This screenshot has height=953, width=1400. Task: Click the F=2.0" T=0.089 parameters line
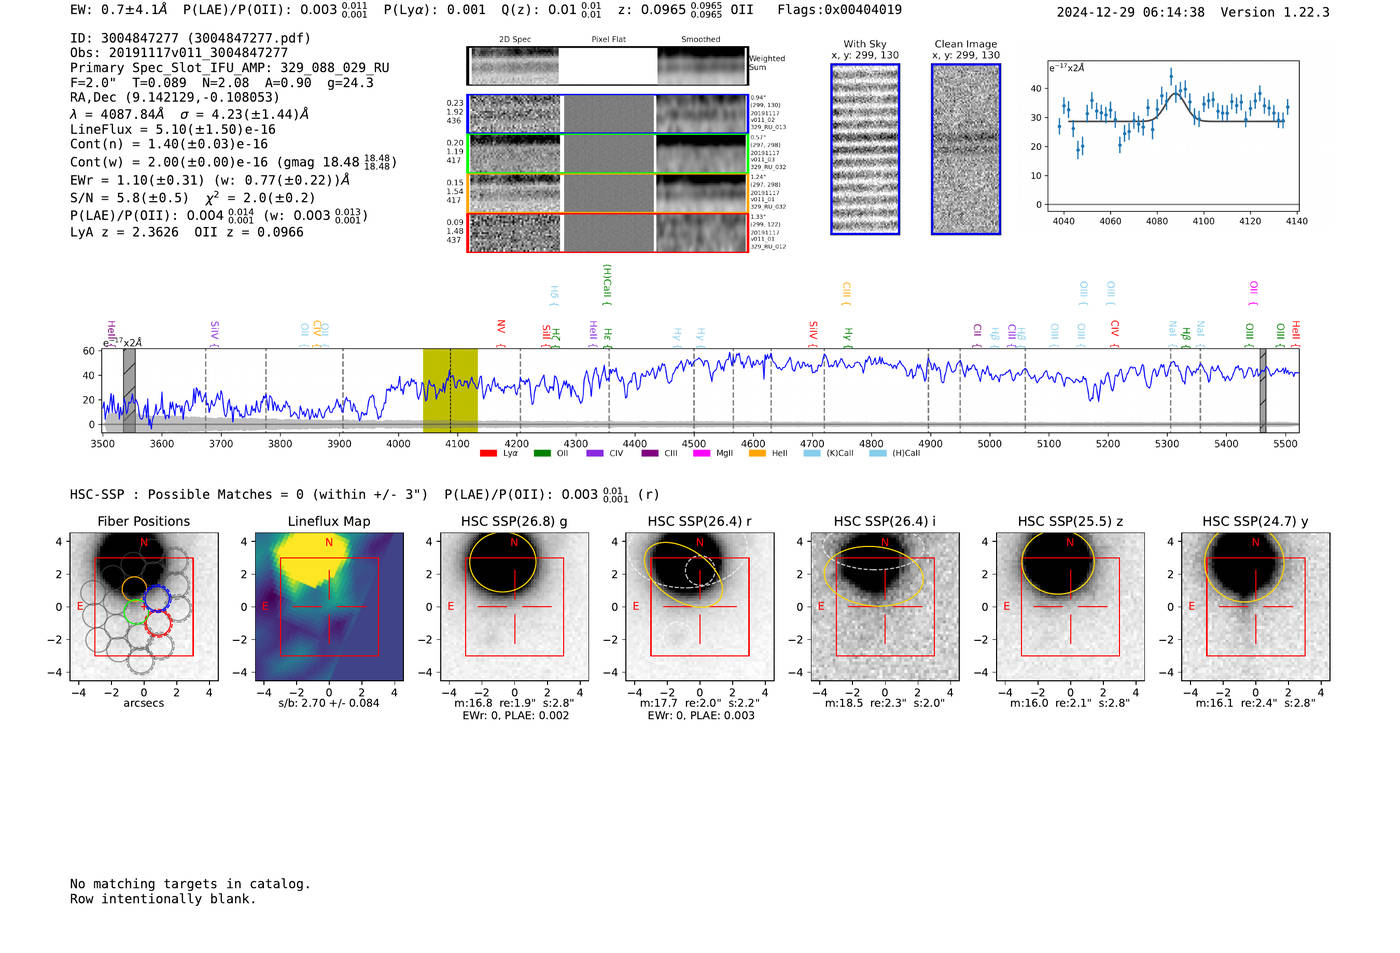[x=222, y=83]
